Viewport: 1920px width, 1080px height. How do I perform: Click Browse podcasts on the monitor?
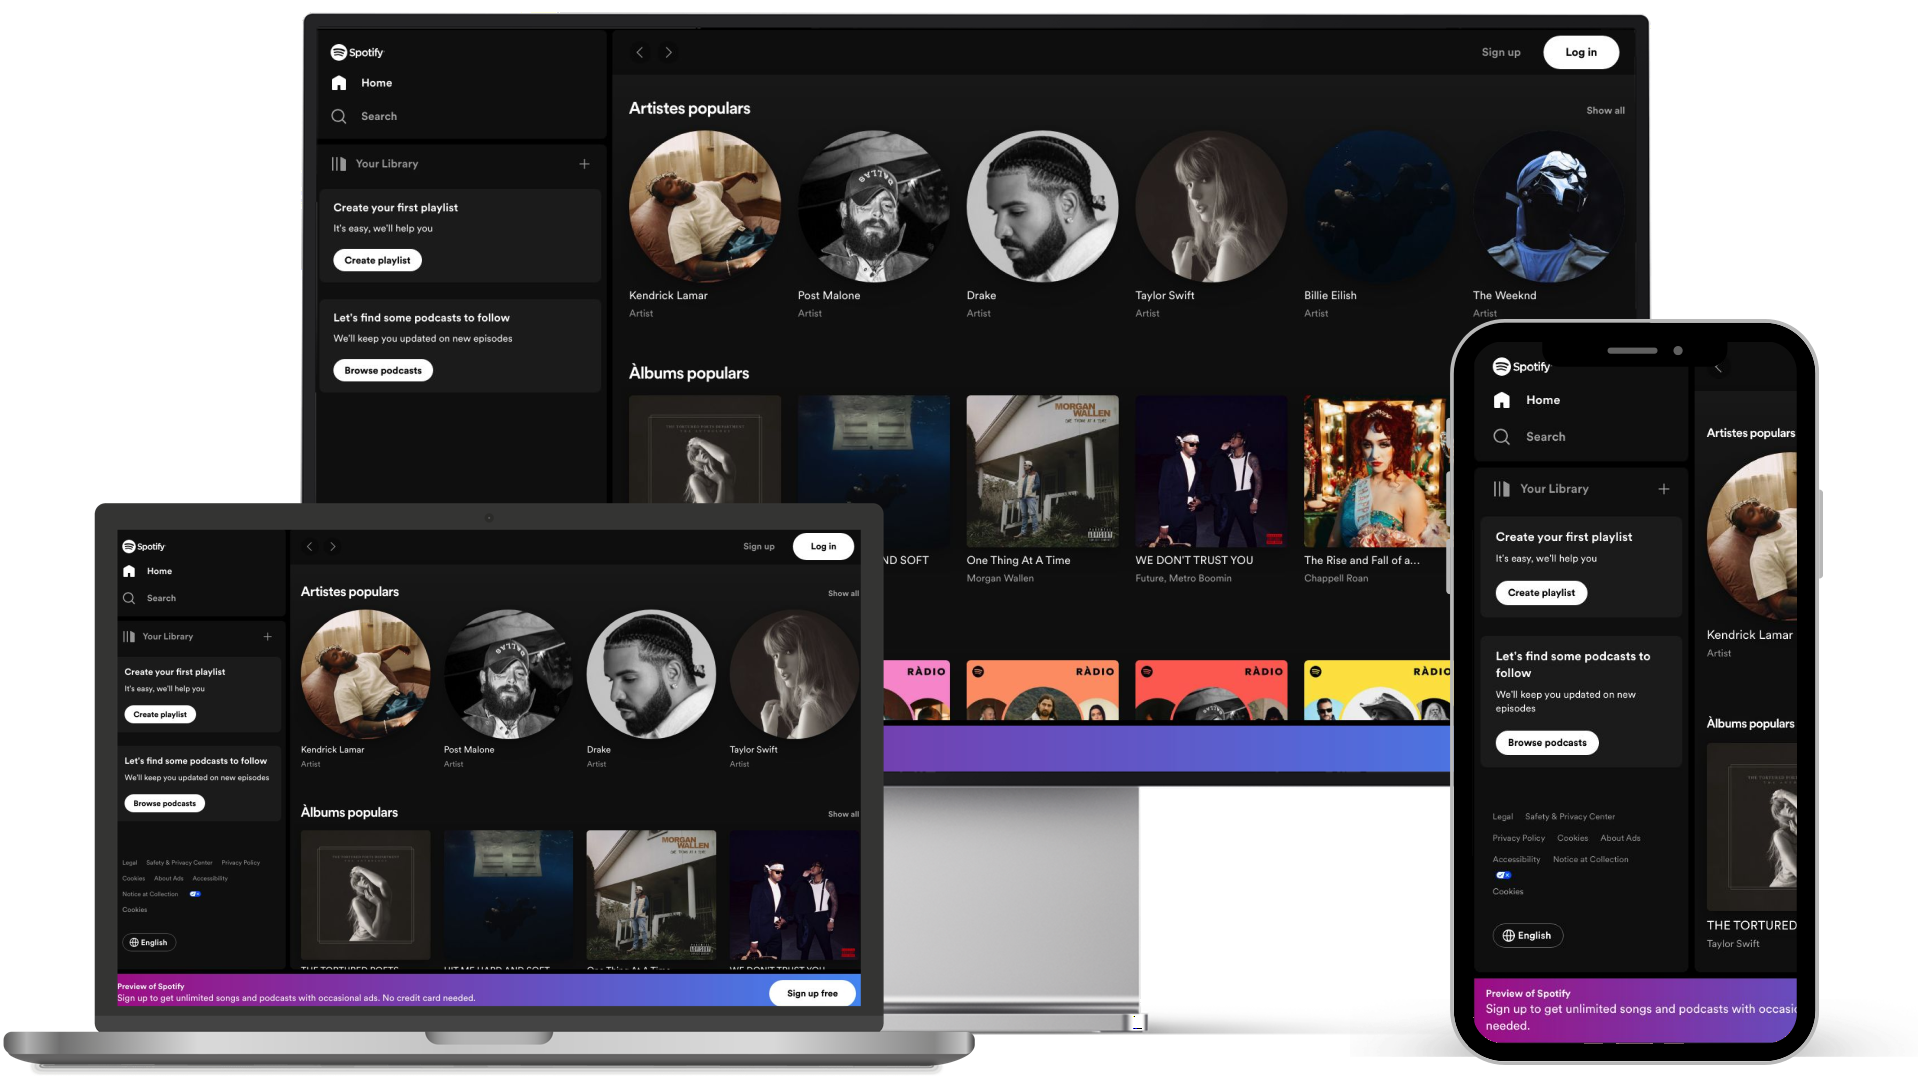pos(383,370)
